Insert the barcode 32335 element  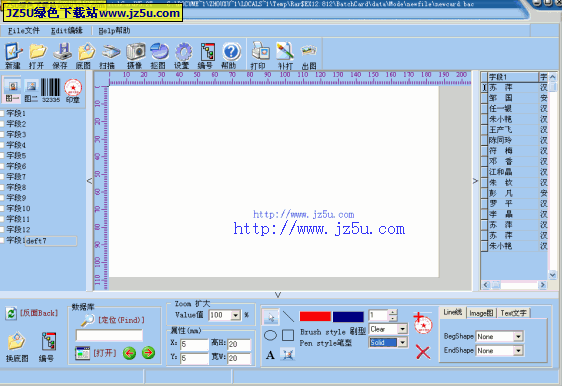[51, 90]
